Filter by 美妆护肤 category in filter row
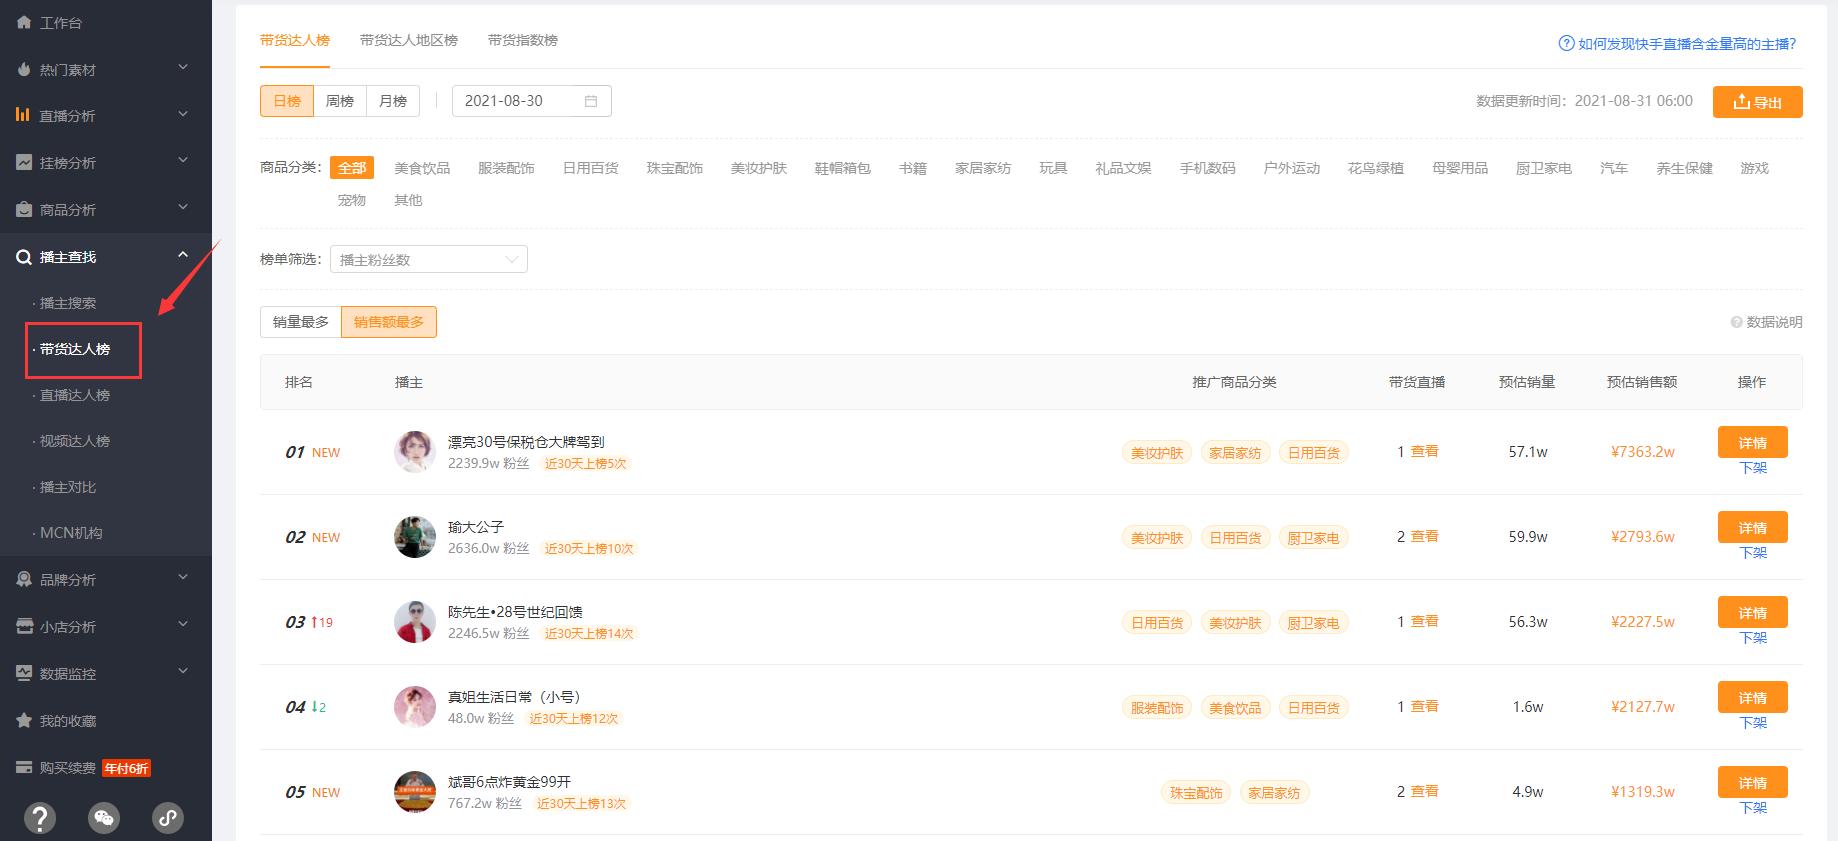The width and height of the screenshot is (1838, 841). click(x=759, y=168)
